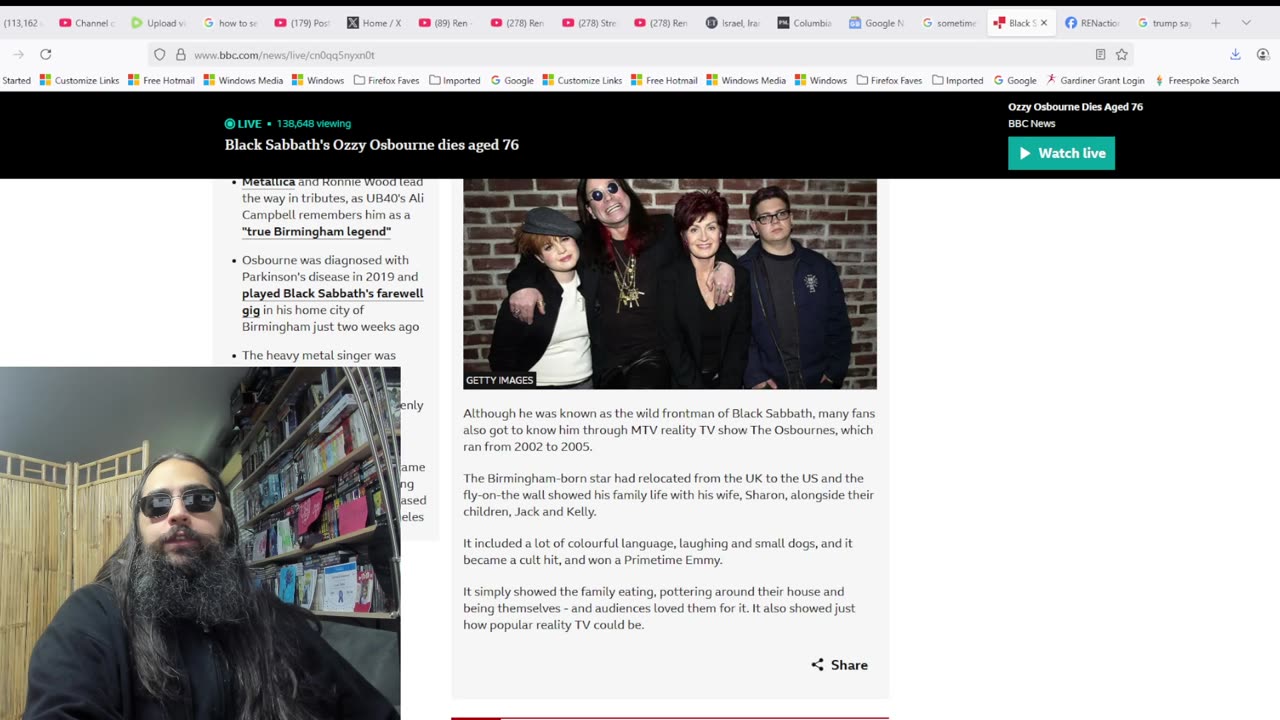
Task: Select the (113,162 tab
Action: coord(24,23)
